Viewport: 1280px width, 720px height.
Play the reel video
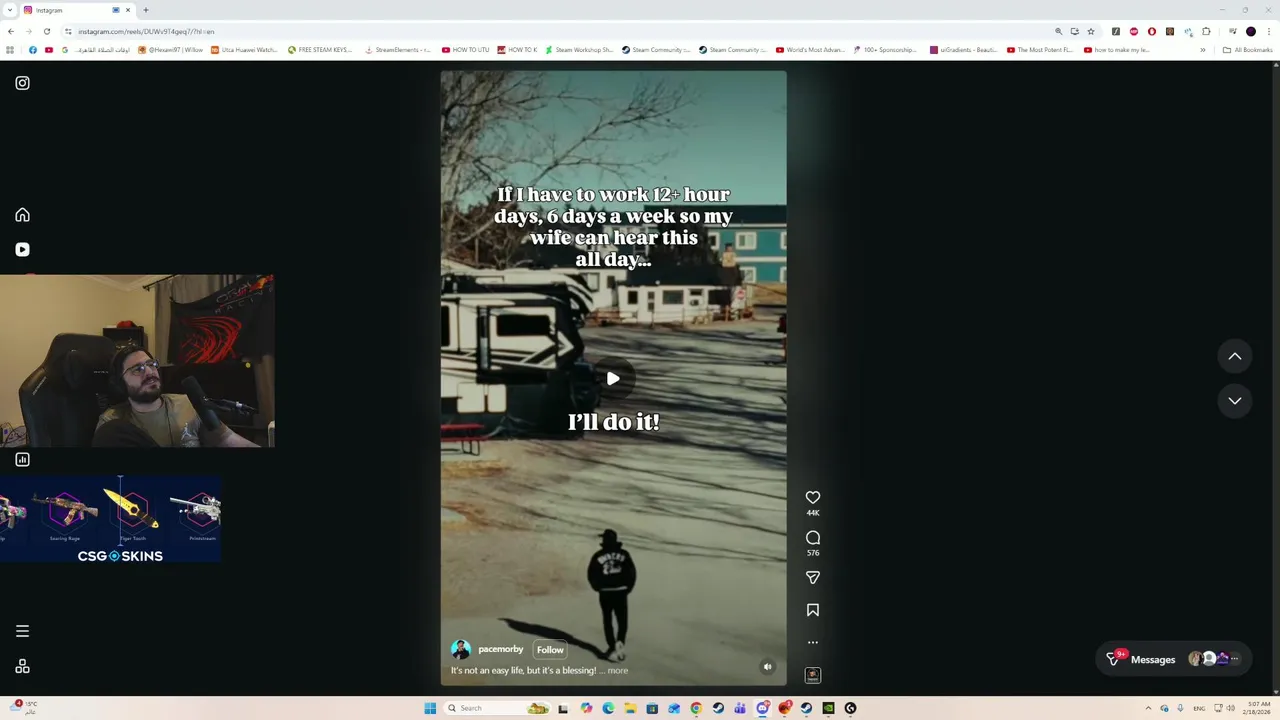(613, 378)
